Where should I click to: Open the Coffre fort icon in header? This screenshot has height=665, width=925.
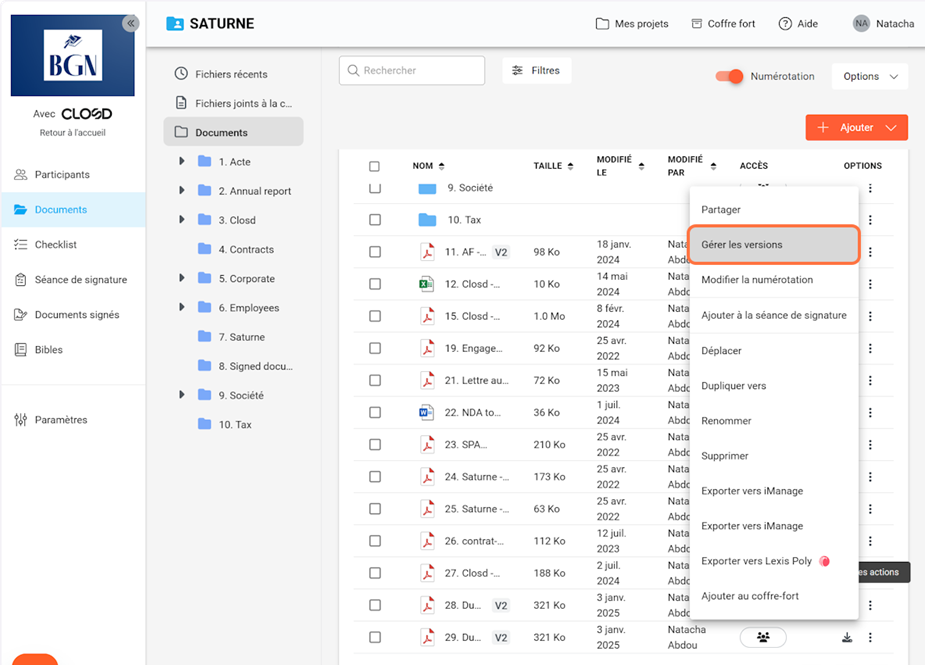pos(694,24)
